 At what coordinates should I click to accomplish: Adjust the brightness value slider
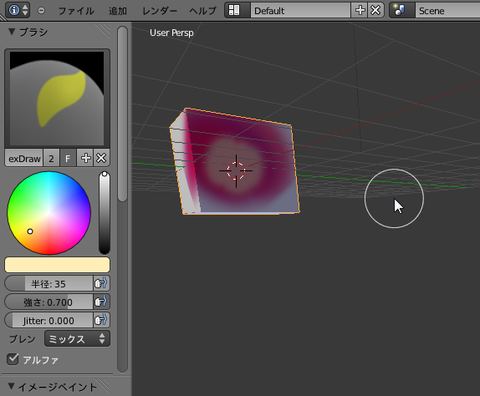point(104,213)
